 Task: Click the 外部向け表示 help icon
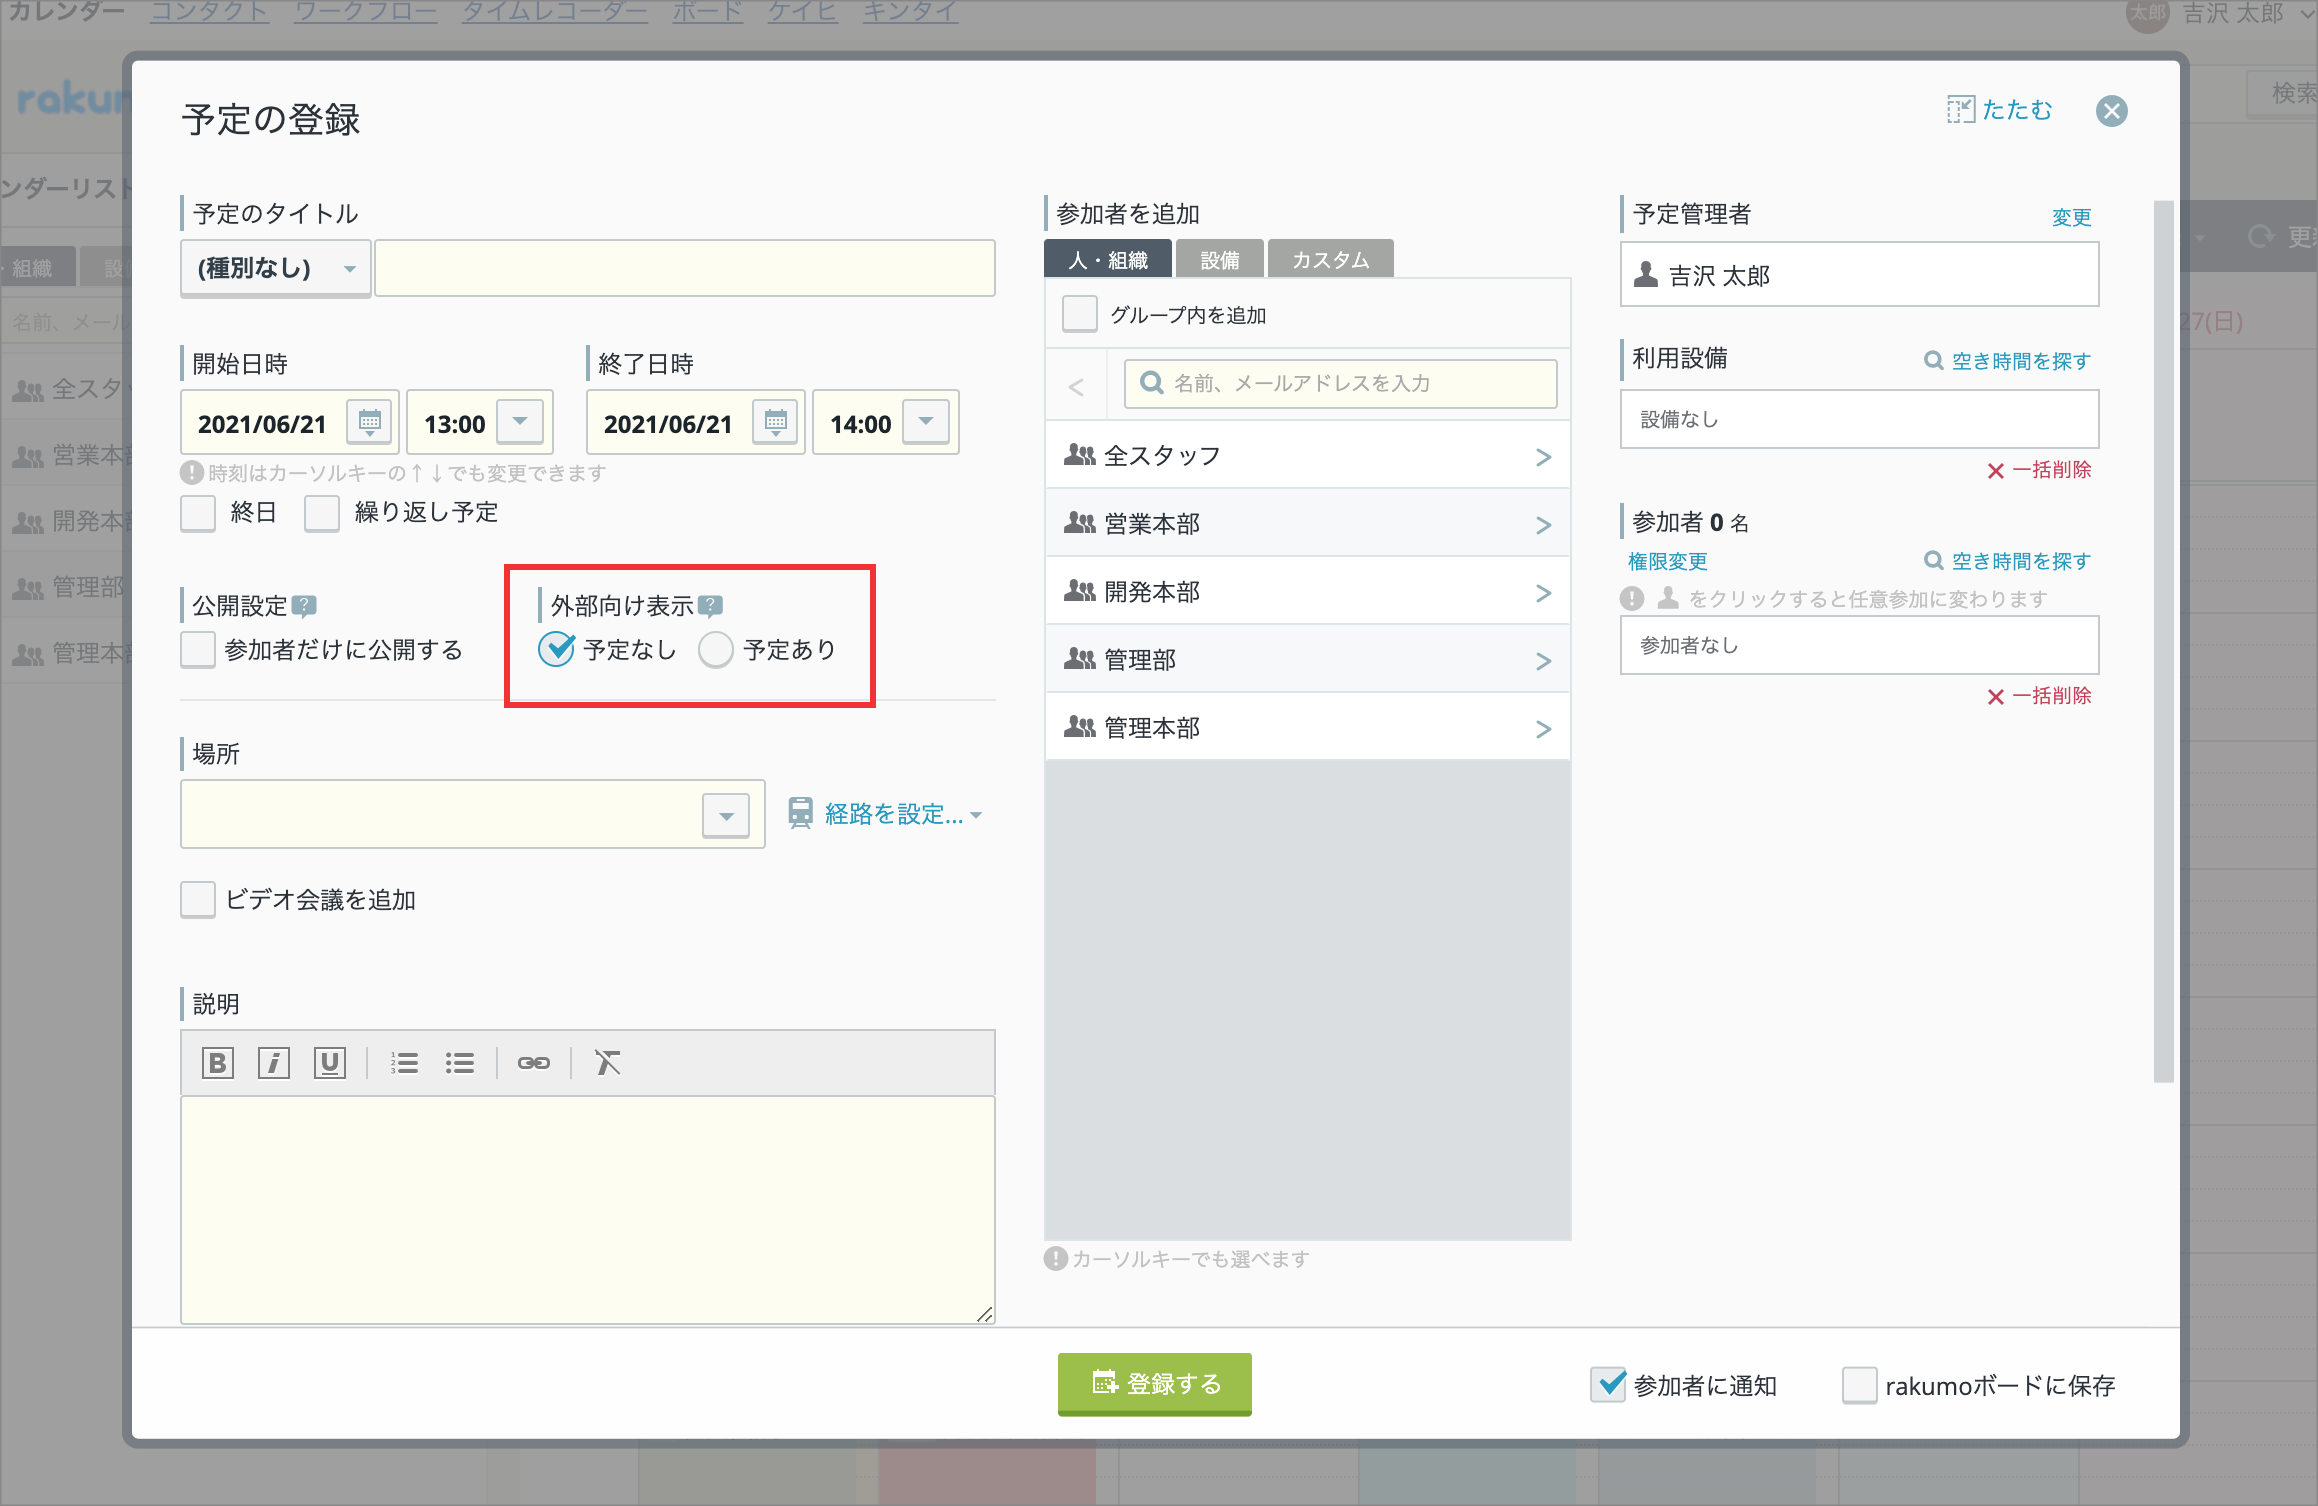pyautogui.click(x=710, y=606)
